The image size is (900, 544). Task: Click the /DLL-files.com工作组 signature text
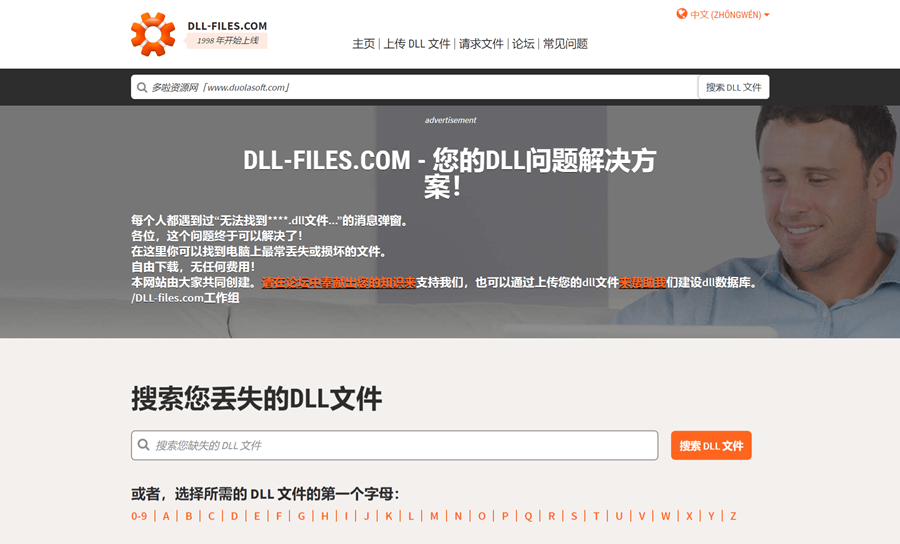[x=185, y=298]
